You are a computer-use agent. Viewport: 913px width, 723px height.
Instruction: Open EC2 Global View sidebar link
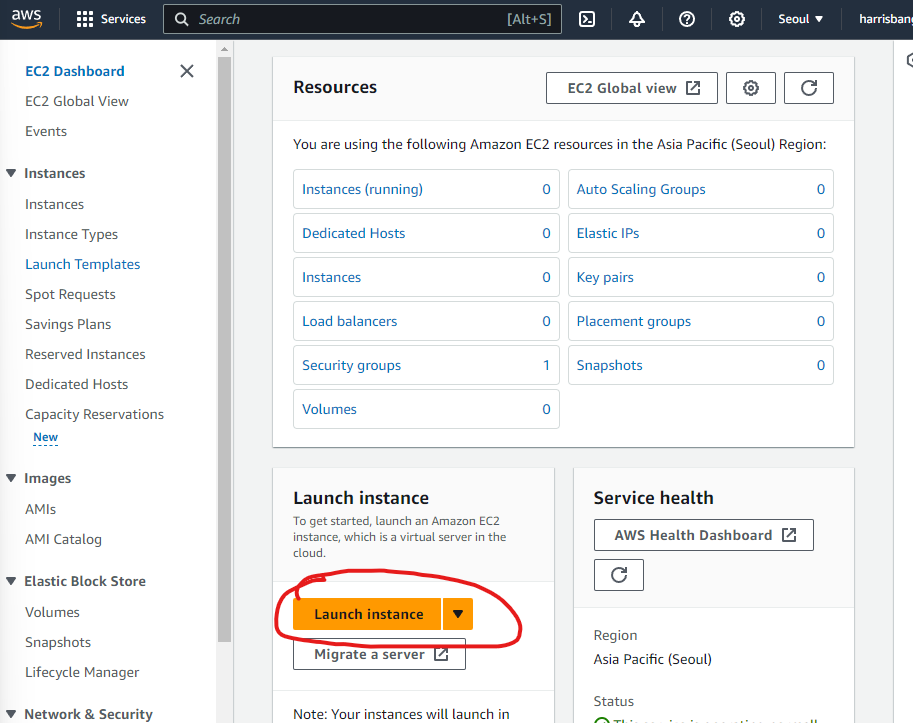(x=77, y=101)
